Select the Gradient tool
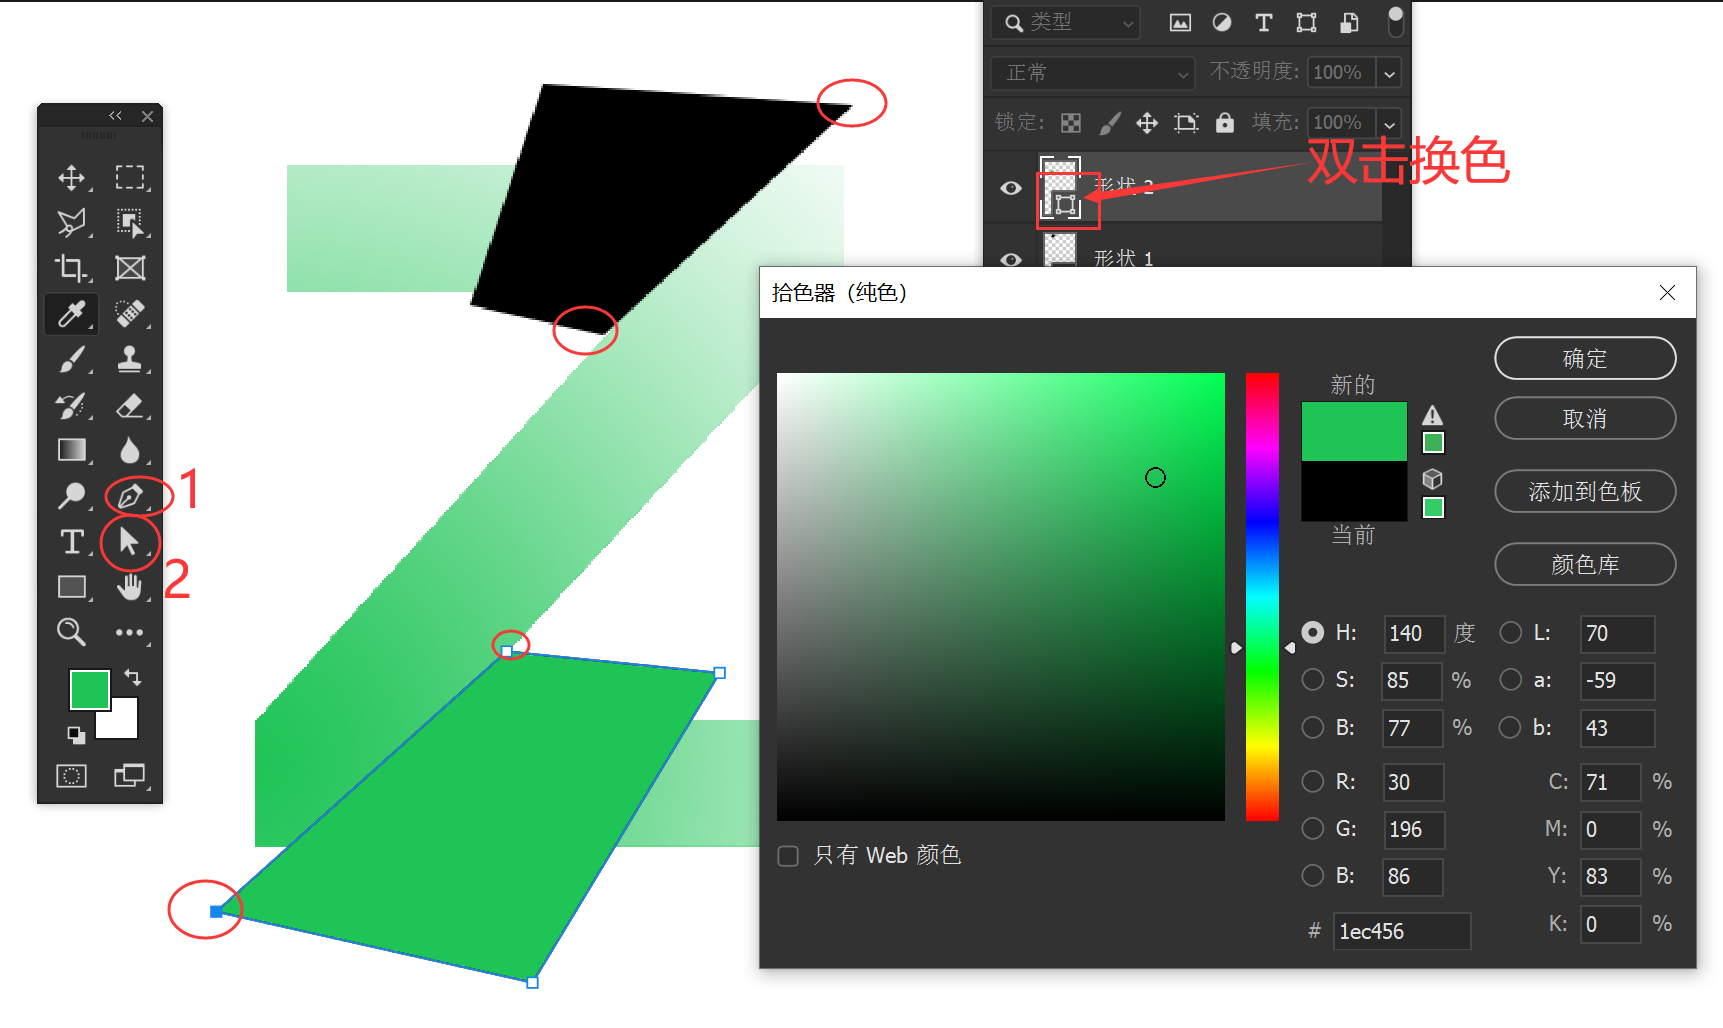The image size is (1723, 1028). 71,450
